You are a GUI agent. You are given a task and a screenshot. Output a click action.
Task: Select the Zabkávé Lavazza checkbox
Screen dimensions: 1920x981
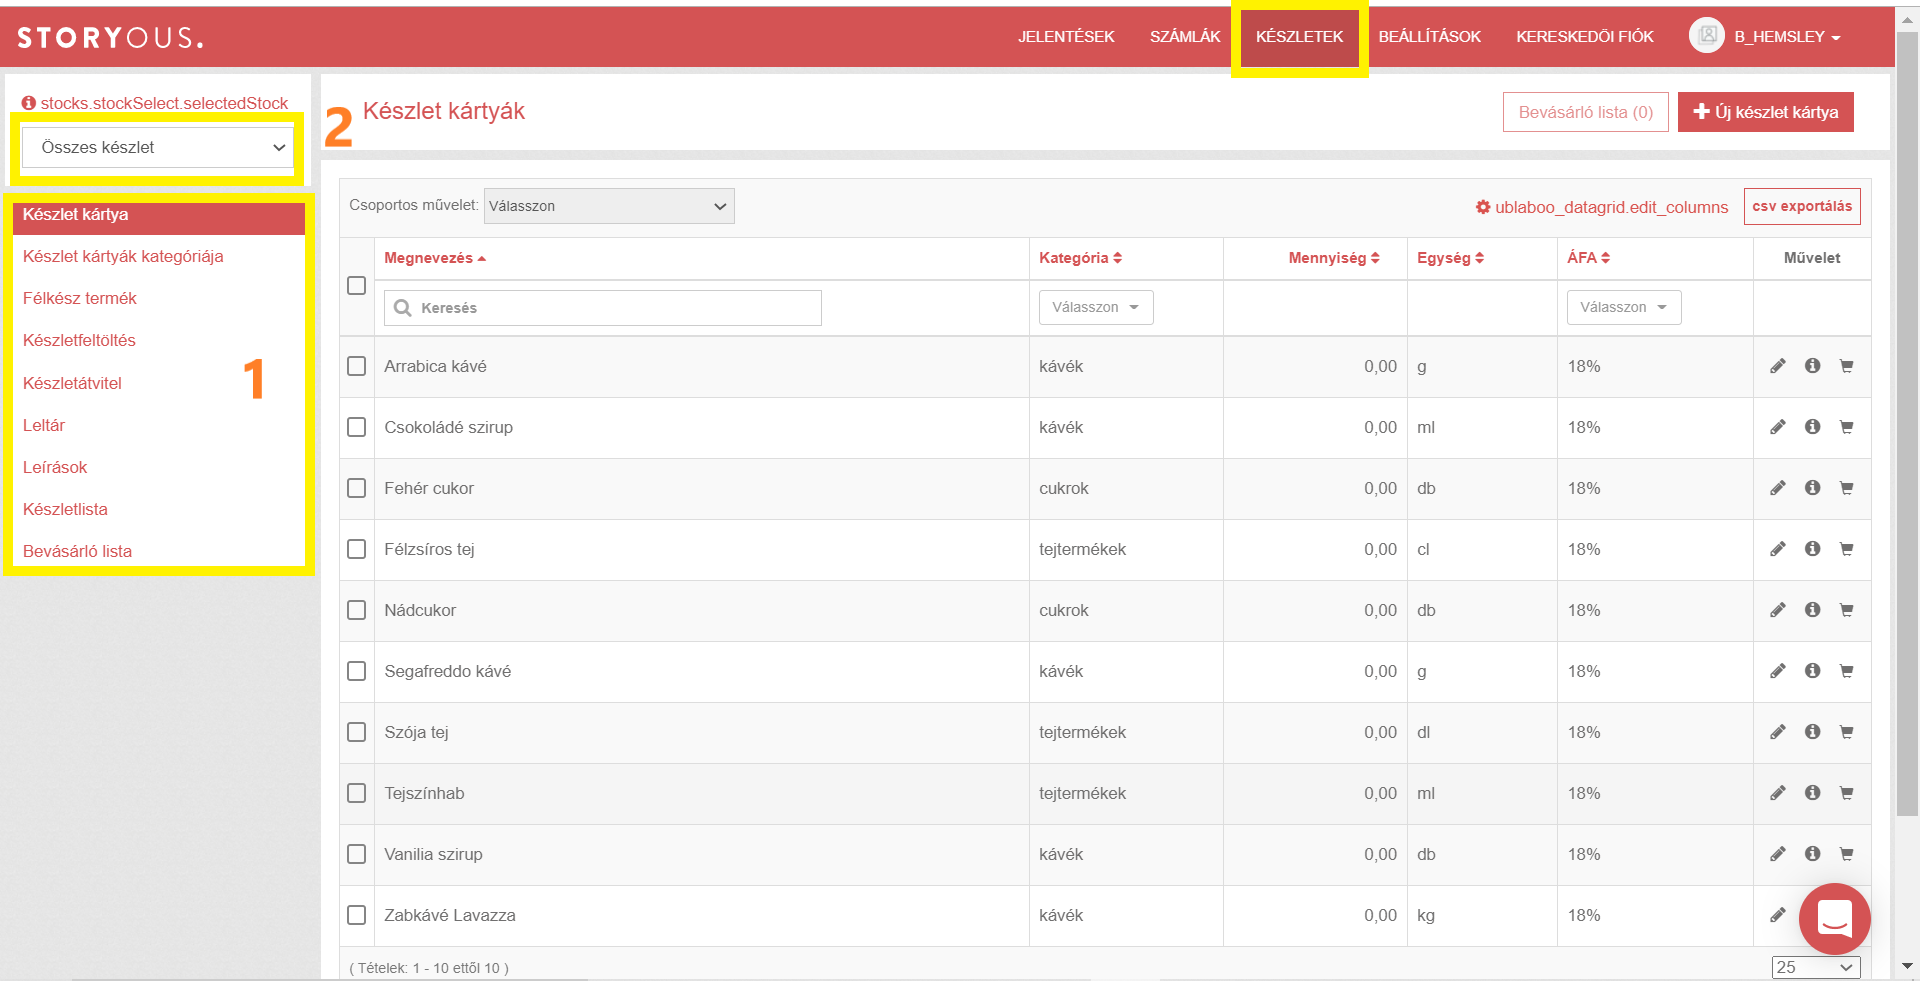click(356, 915)
